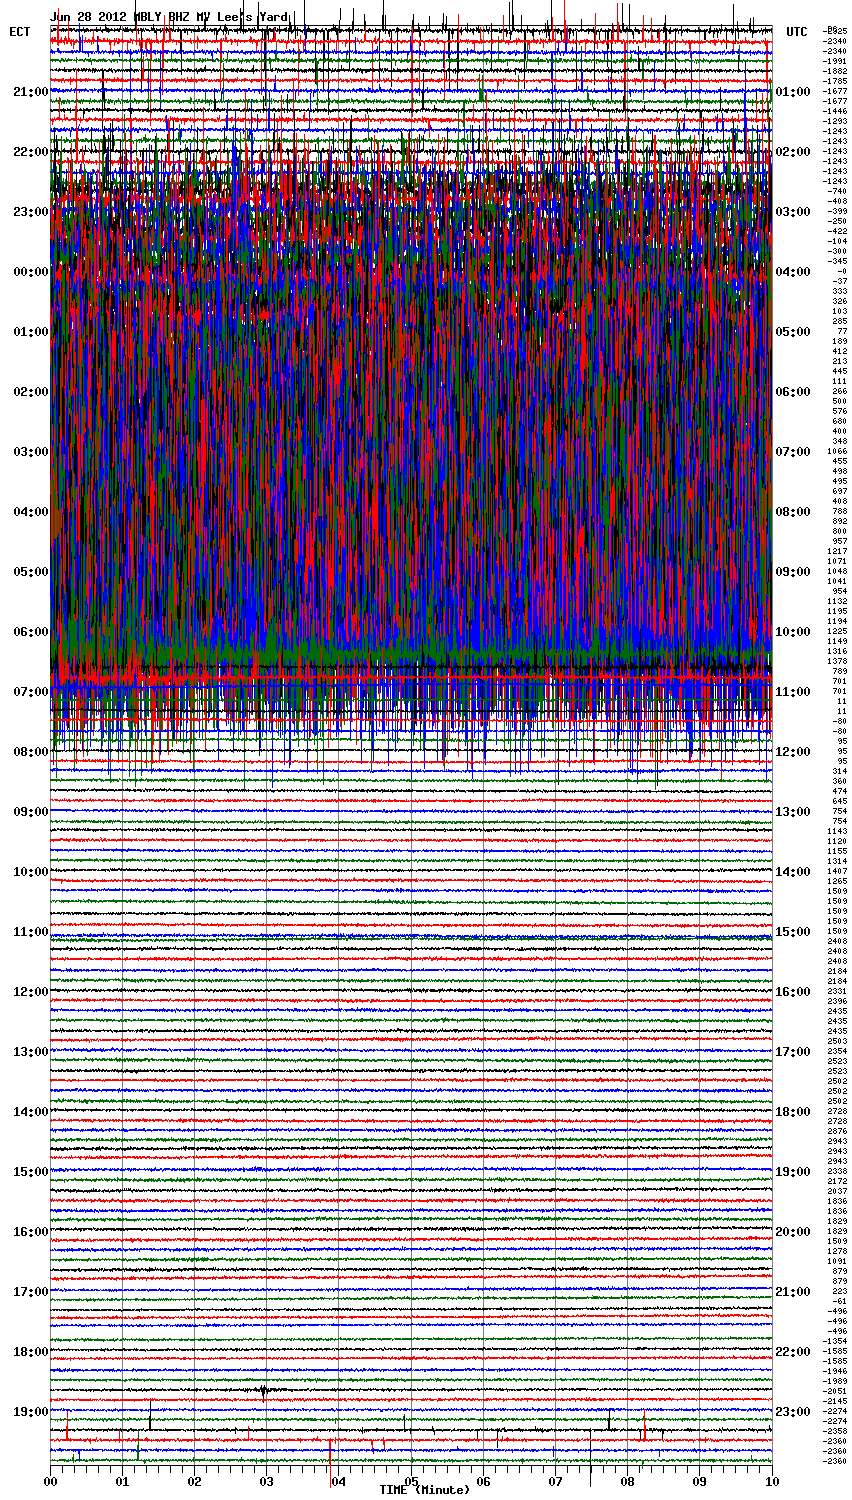Pick the 12:00 label on ECT axis
852x1500 pixels.
30,992
